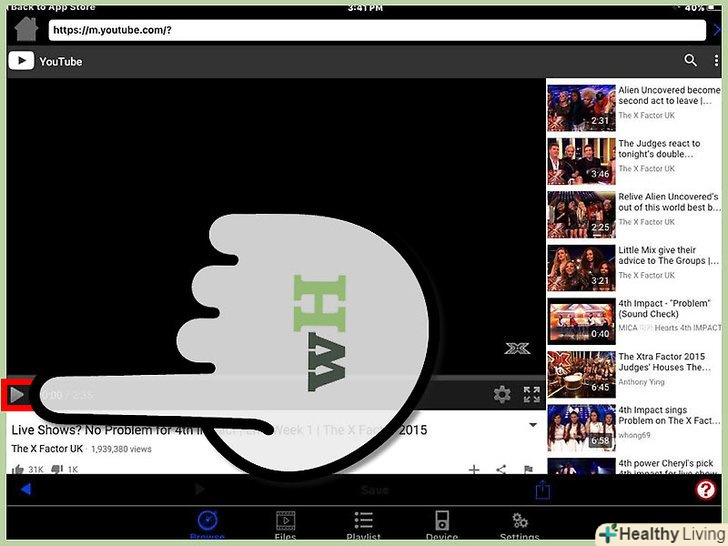Viewport: 728px width, 546px height.
Task: Dislike the video with thumbs down
Action: pos(57,469)
